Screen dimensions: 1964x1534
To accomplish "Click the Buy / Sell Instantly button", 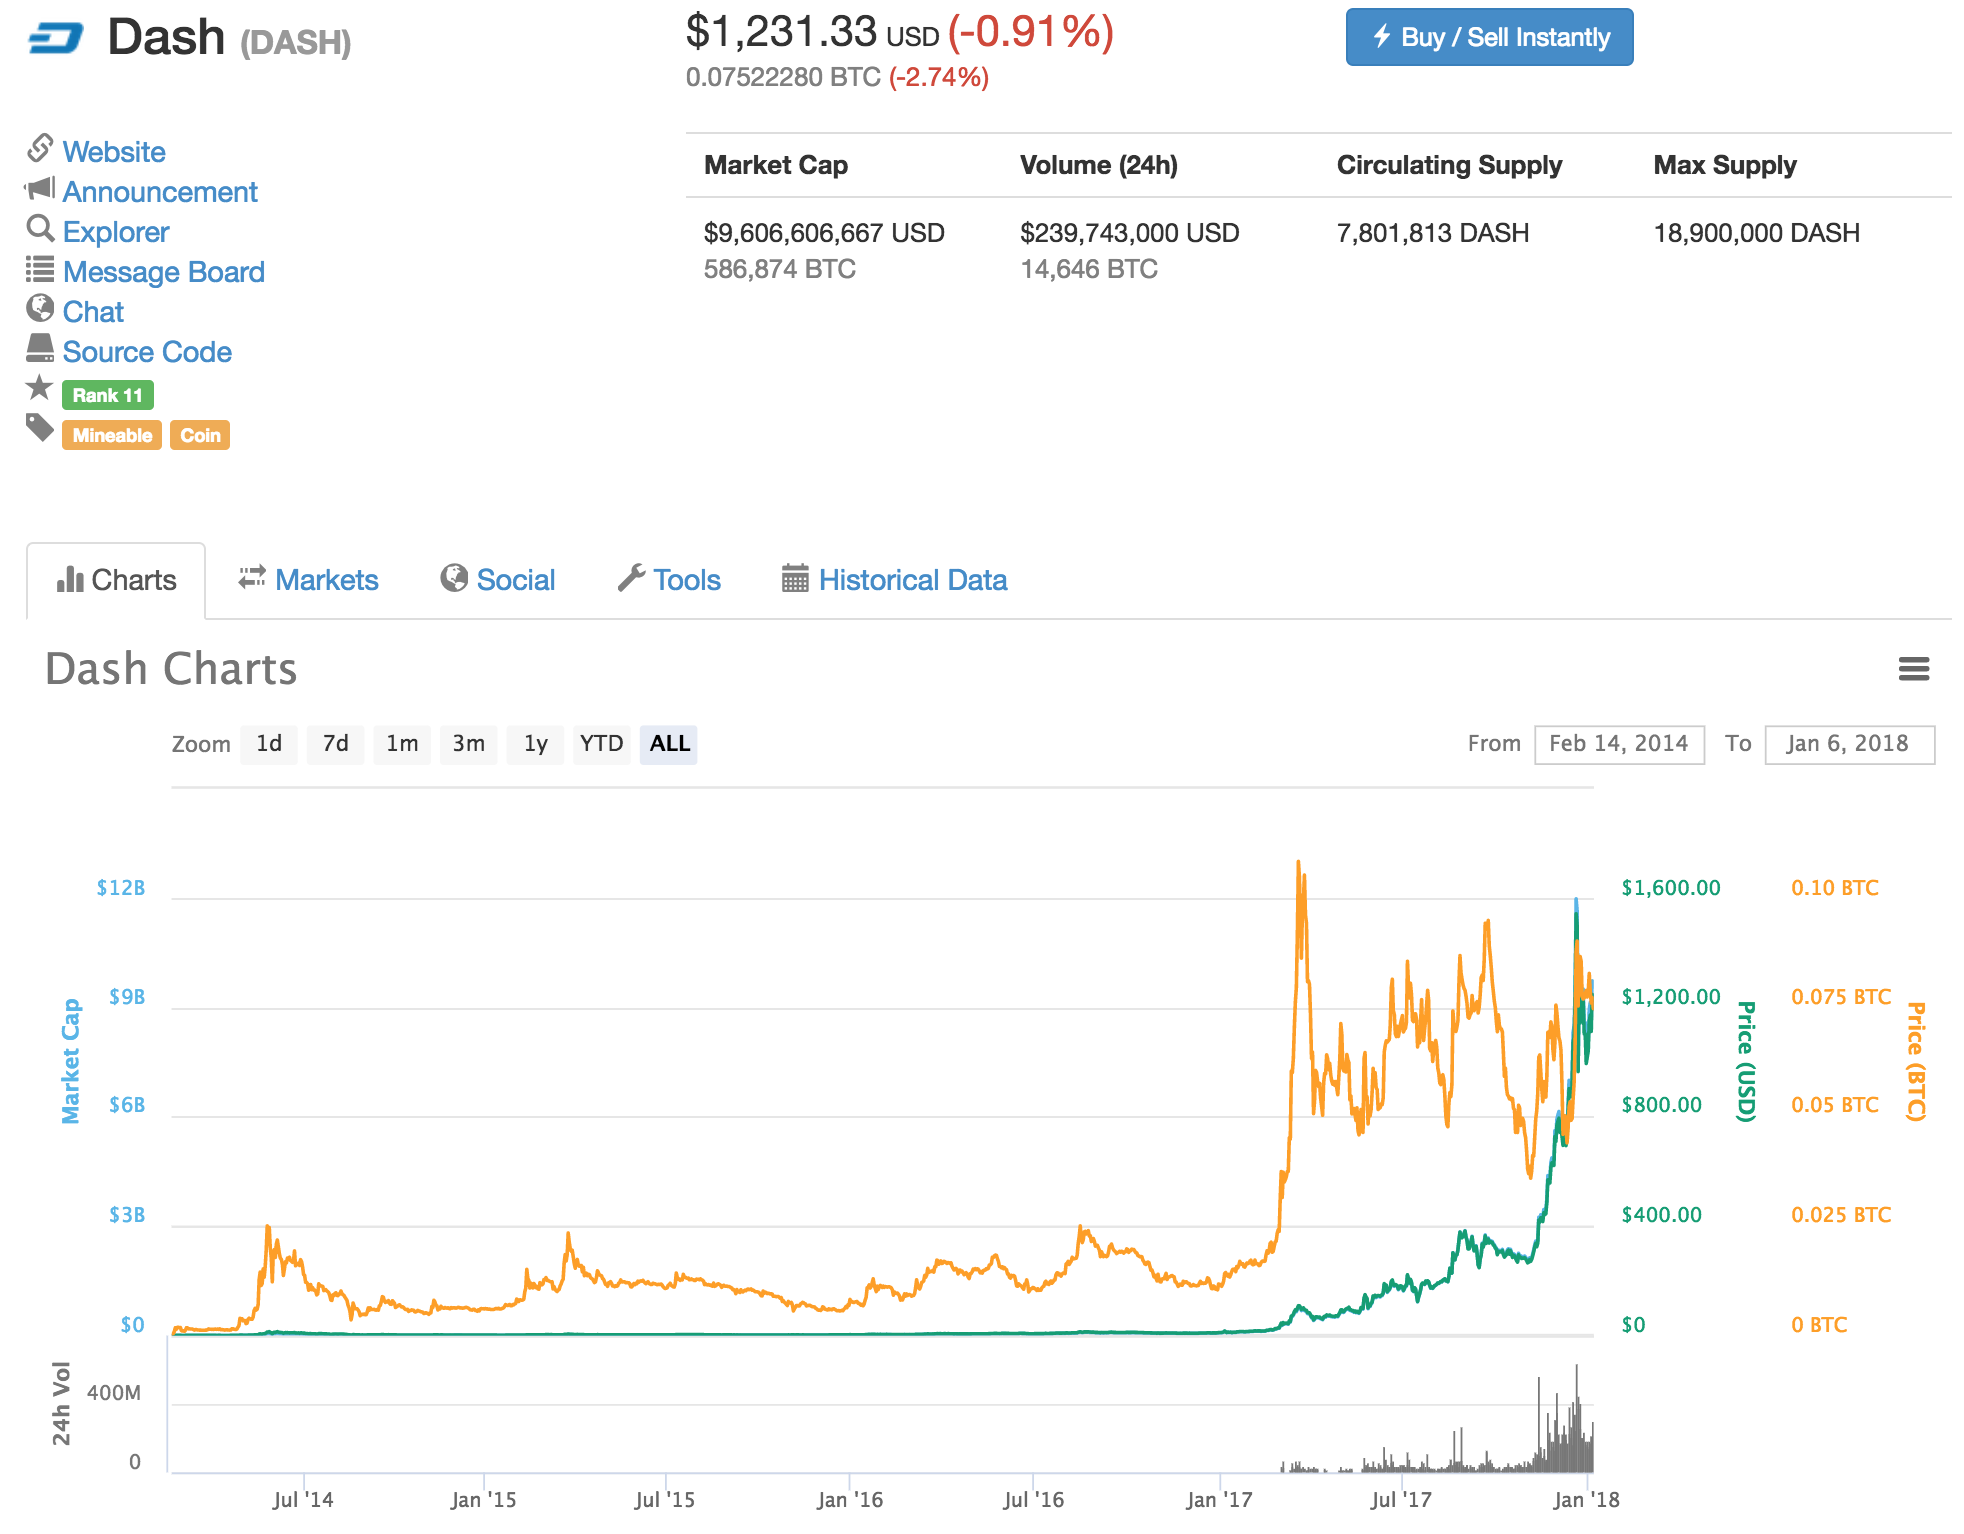I will (1489, 37).
